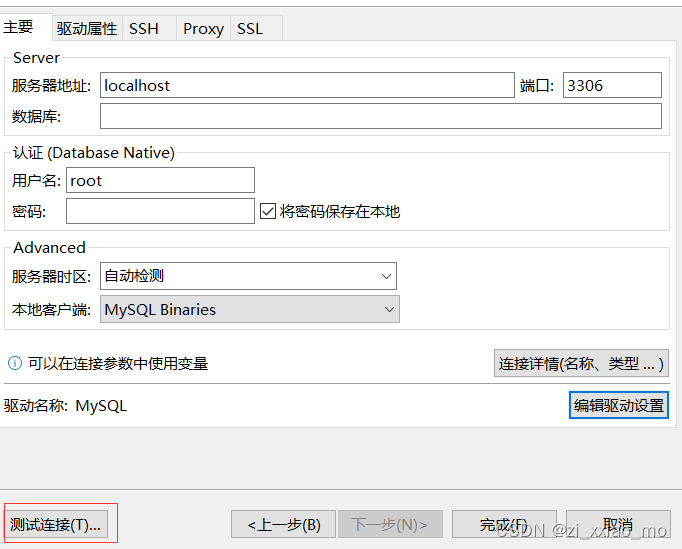The width and height of the screenshot is (682, 549).
Task: Click the 可以在连接参数中使用变量 hint text
Action: pos(118,363)
